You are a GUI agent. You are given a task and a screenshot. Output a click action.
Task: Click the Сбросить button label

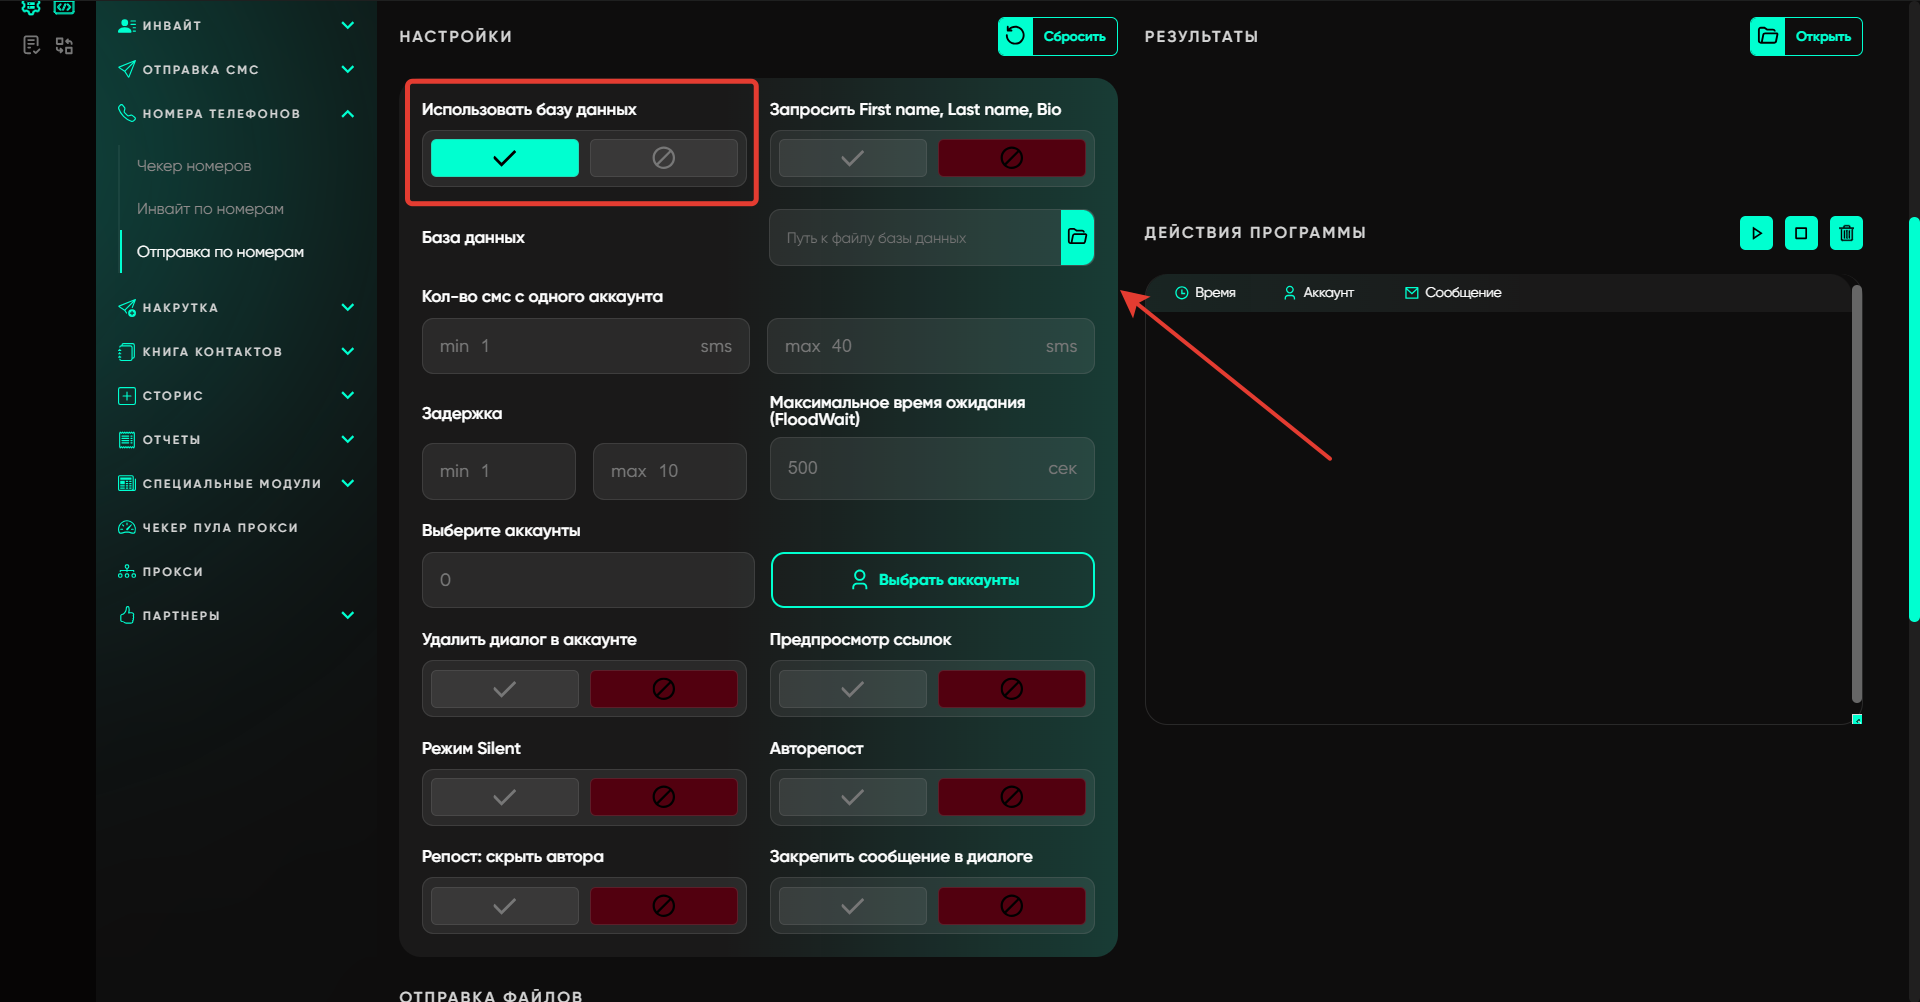click(1074, 37)
